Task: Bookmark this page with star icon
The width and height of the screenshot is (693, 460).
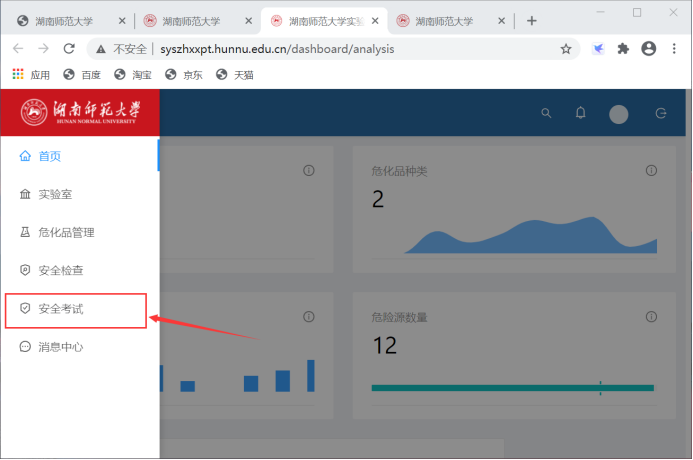Action: (566, 49)
